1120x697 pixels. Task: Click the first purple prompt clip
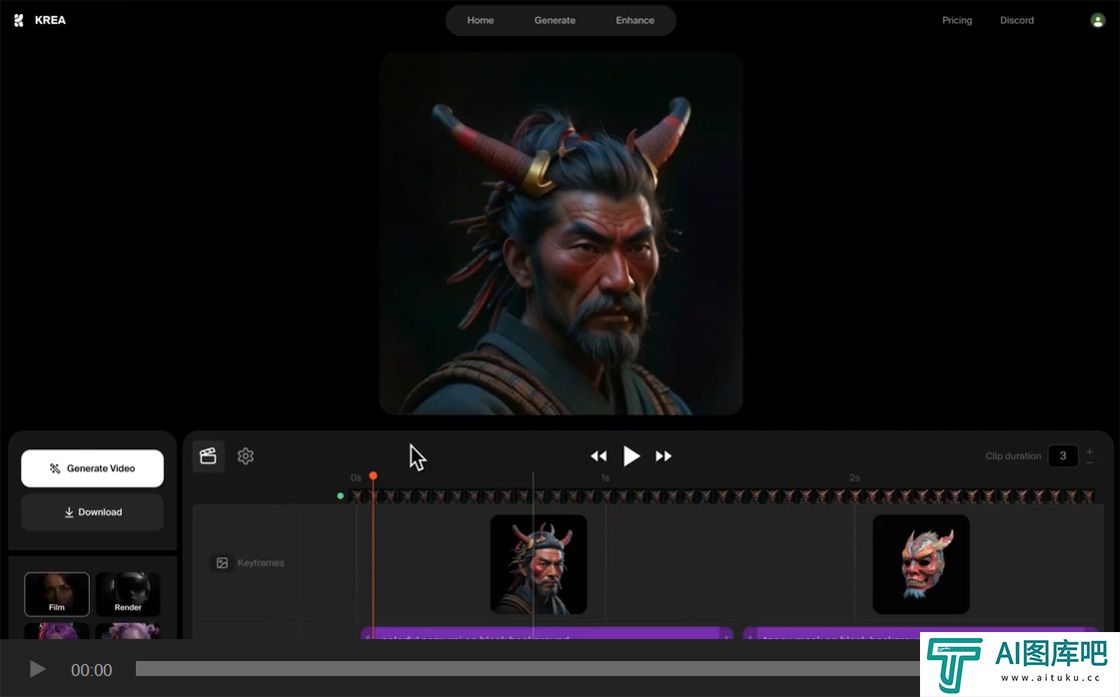click(x=547, y=633)
